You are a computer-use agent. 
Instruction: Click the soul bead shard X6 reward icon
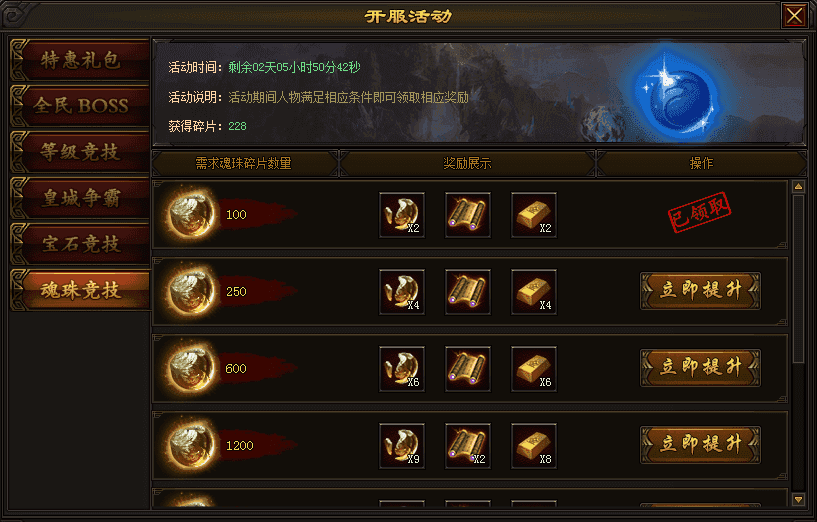402,369
